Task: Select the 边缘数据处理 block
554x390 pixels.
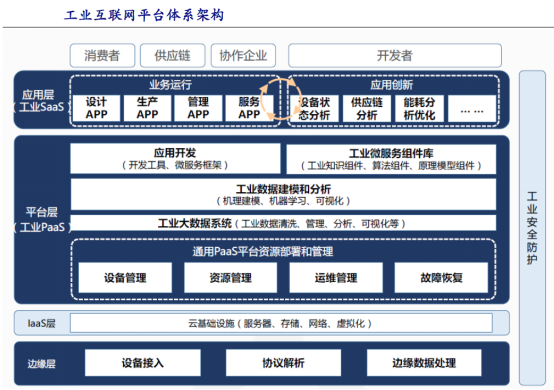Action: 424,363
